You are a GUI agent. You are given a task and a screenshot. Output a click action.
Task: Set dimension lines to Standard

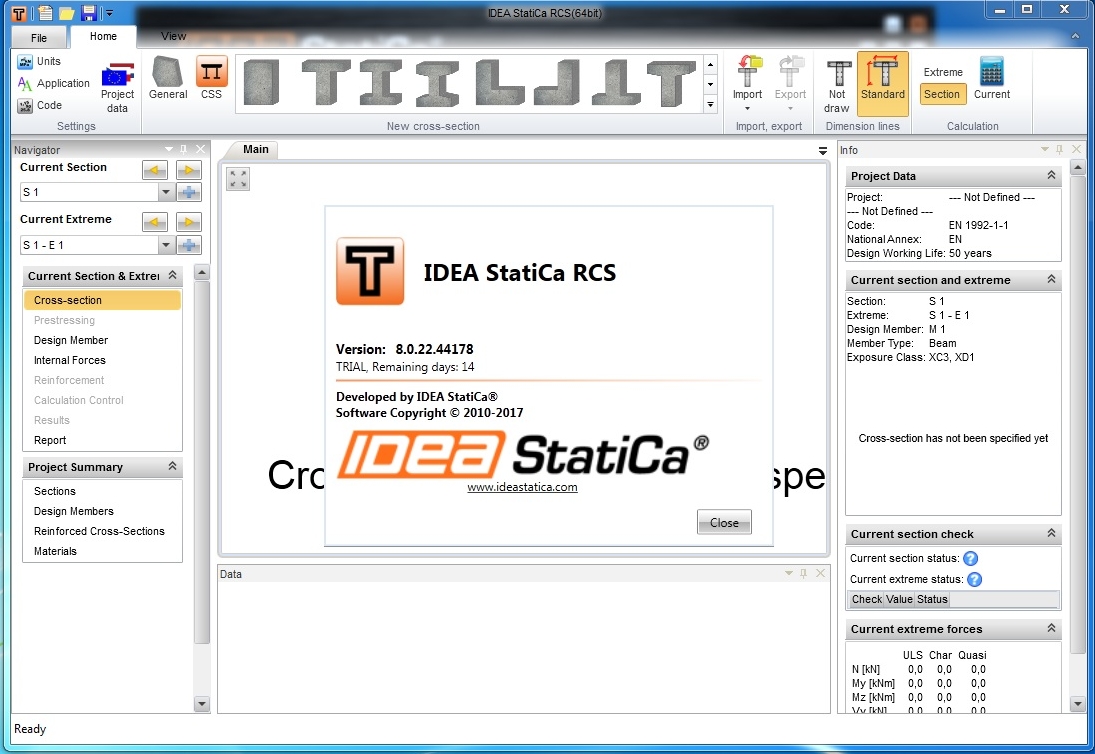[883, 83]
